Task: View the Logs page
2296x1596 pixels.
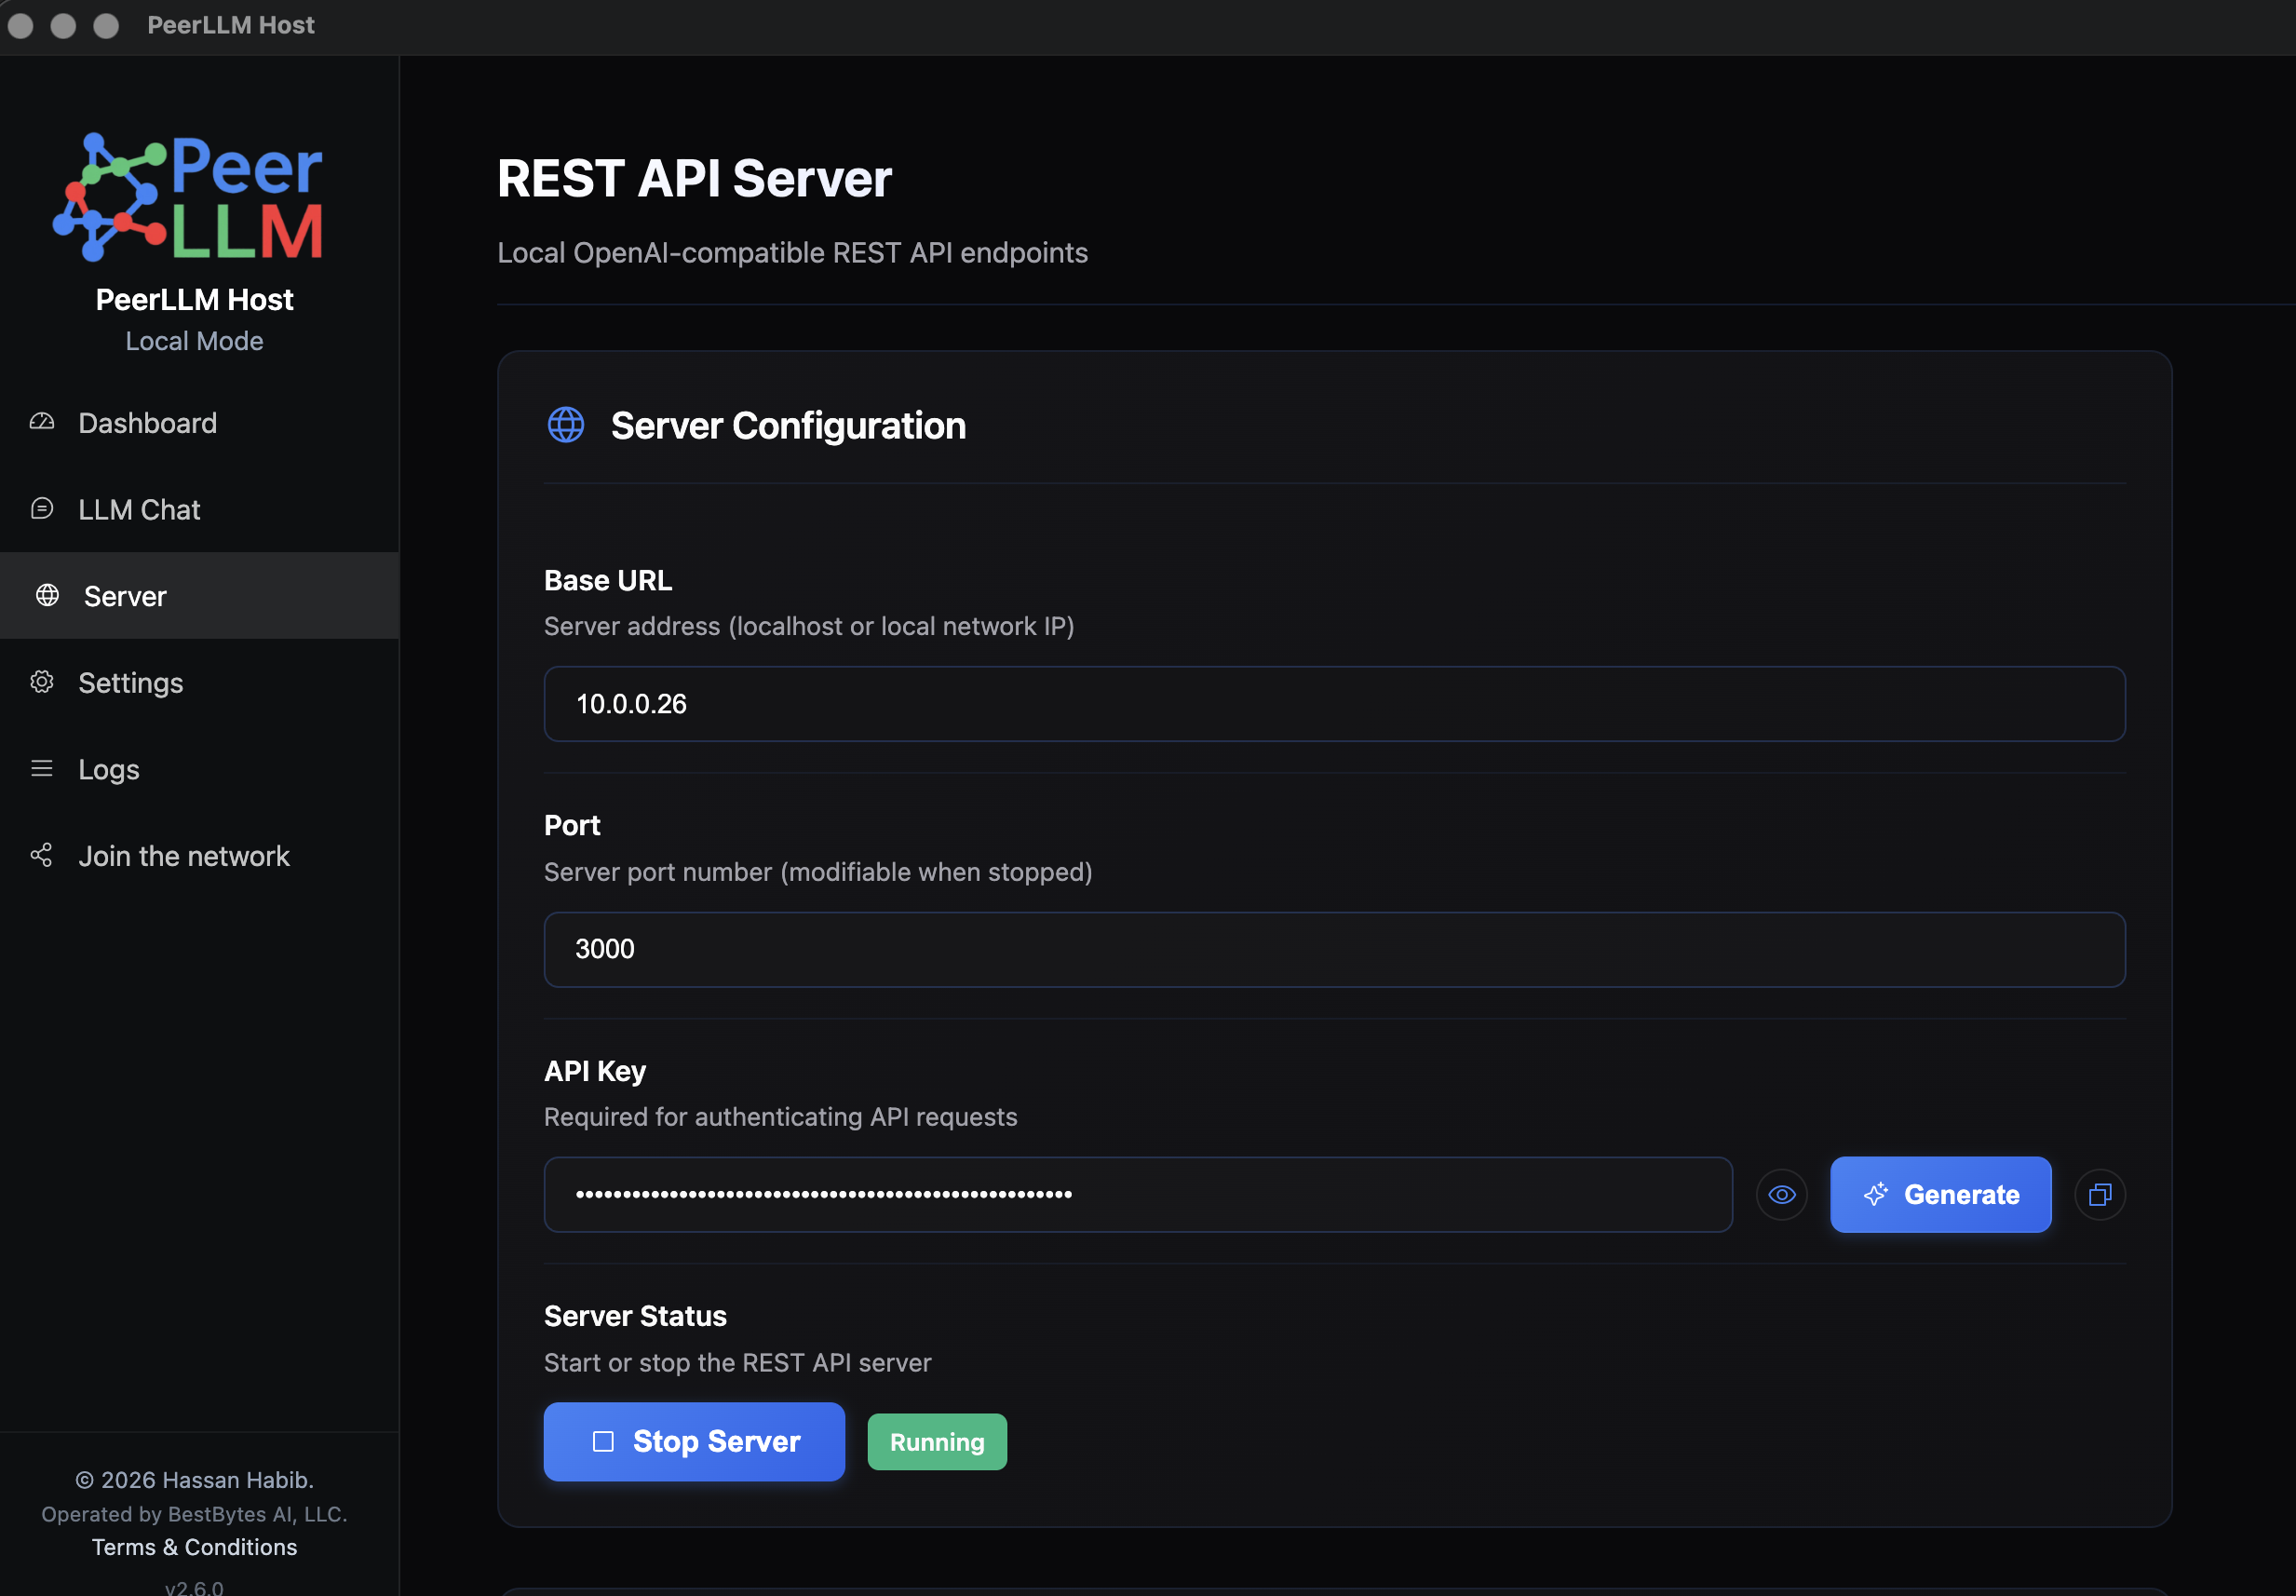Action: 199,769
